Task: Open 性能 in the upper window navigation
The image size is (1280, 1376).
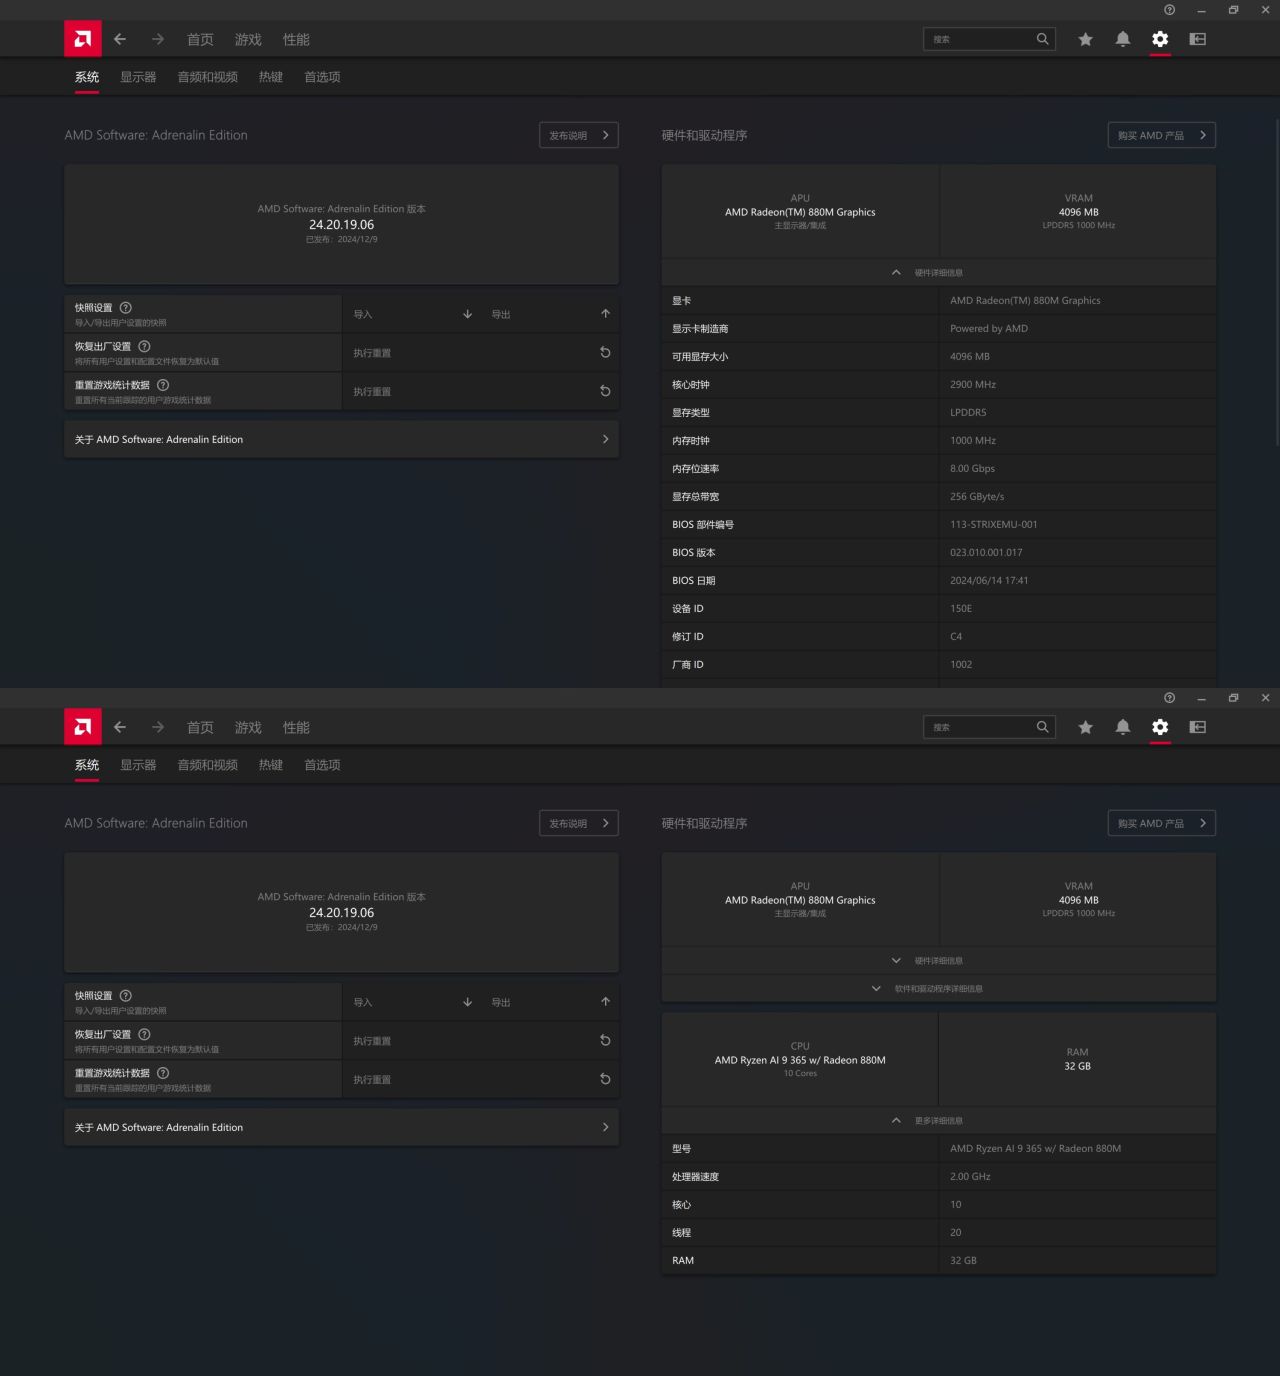Action: pyautogui.click(x=296, y=39)
